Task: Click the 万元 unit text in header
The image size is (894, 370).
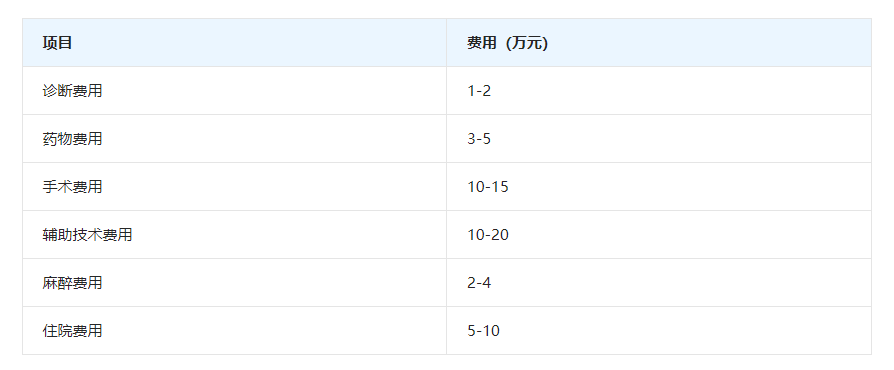Action: click(527, 43)
